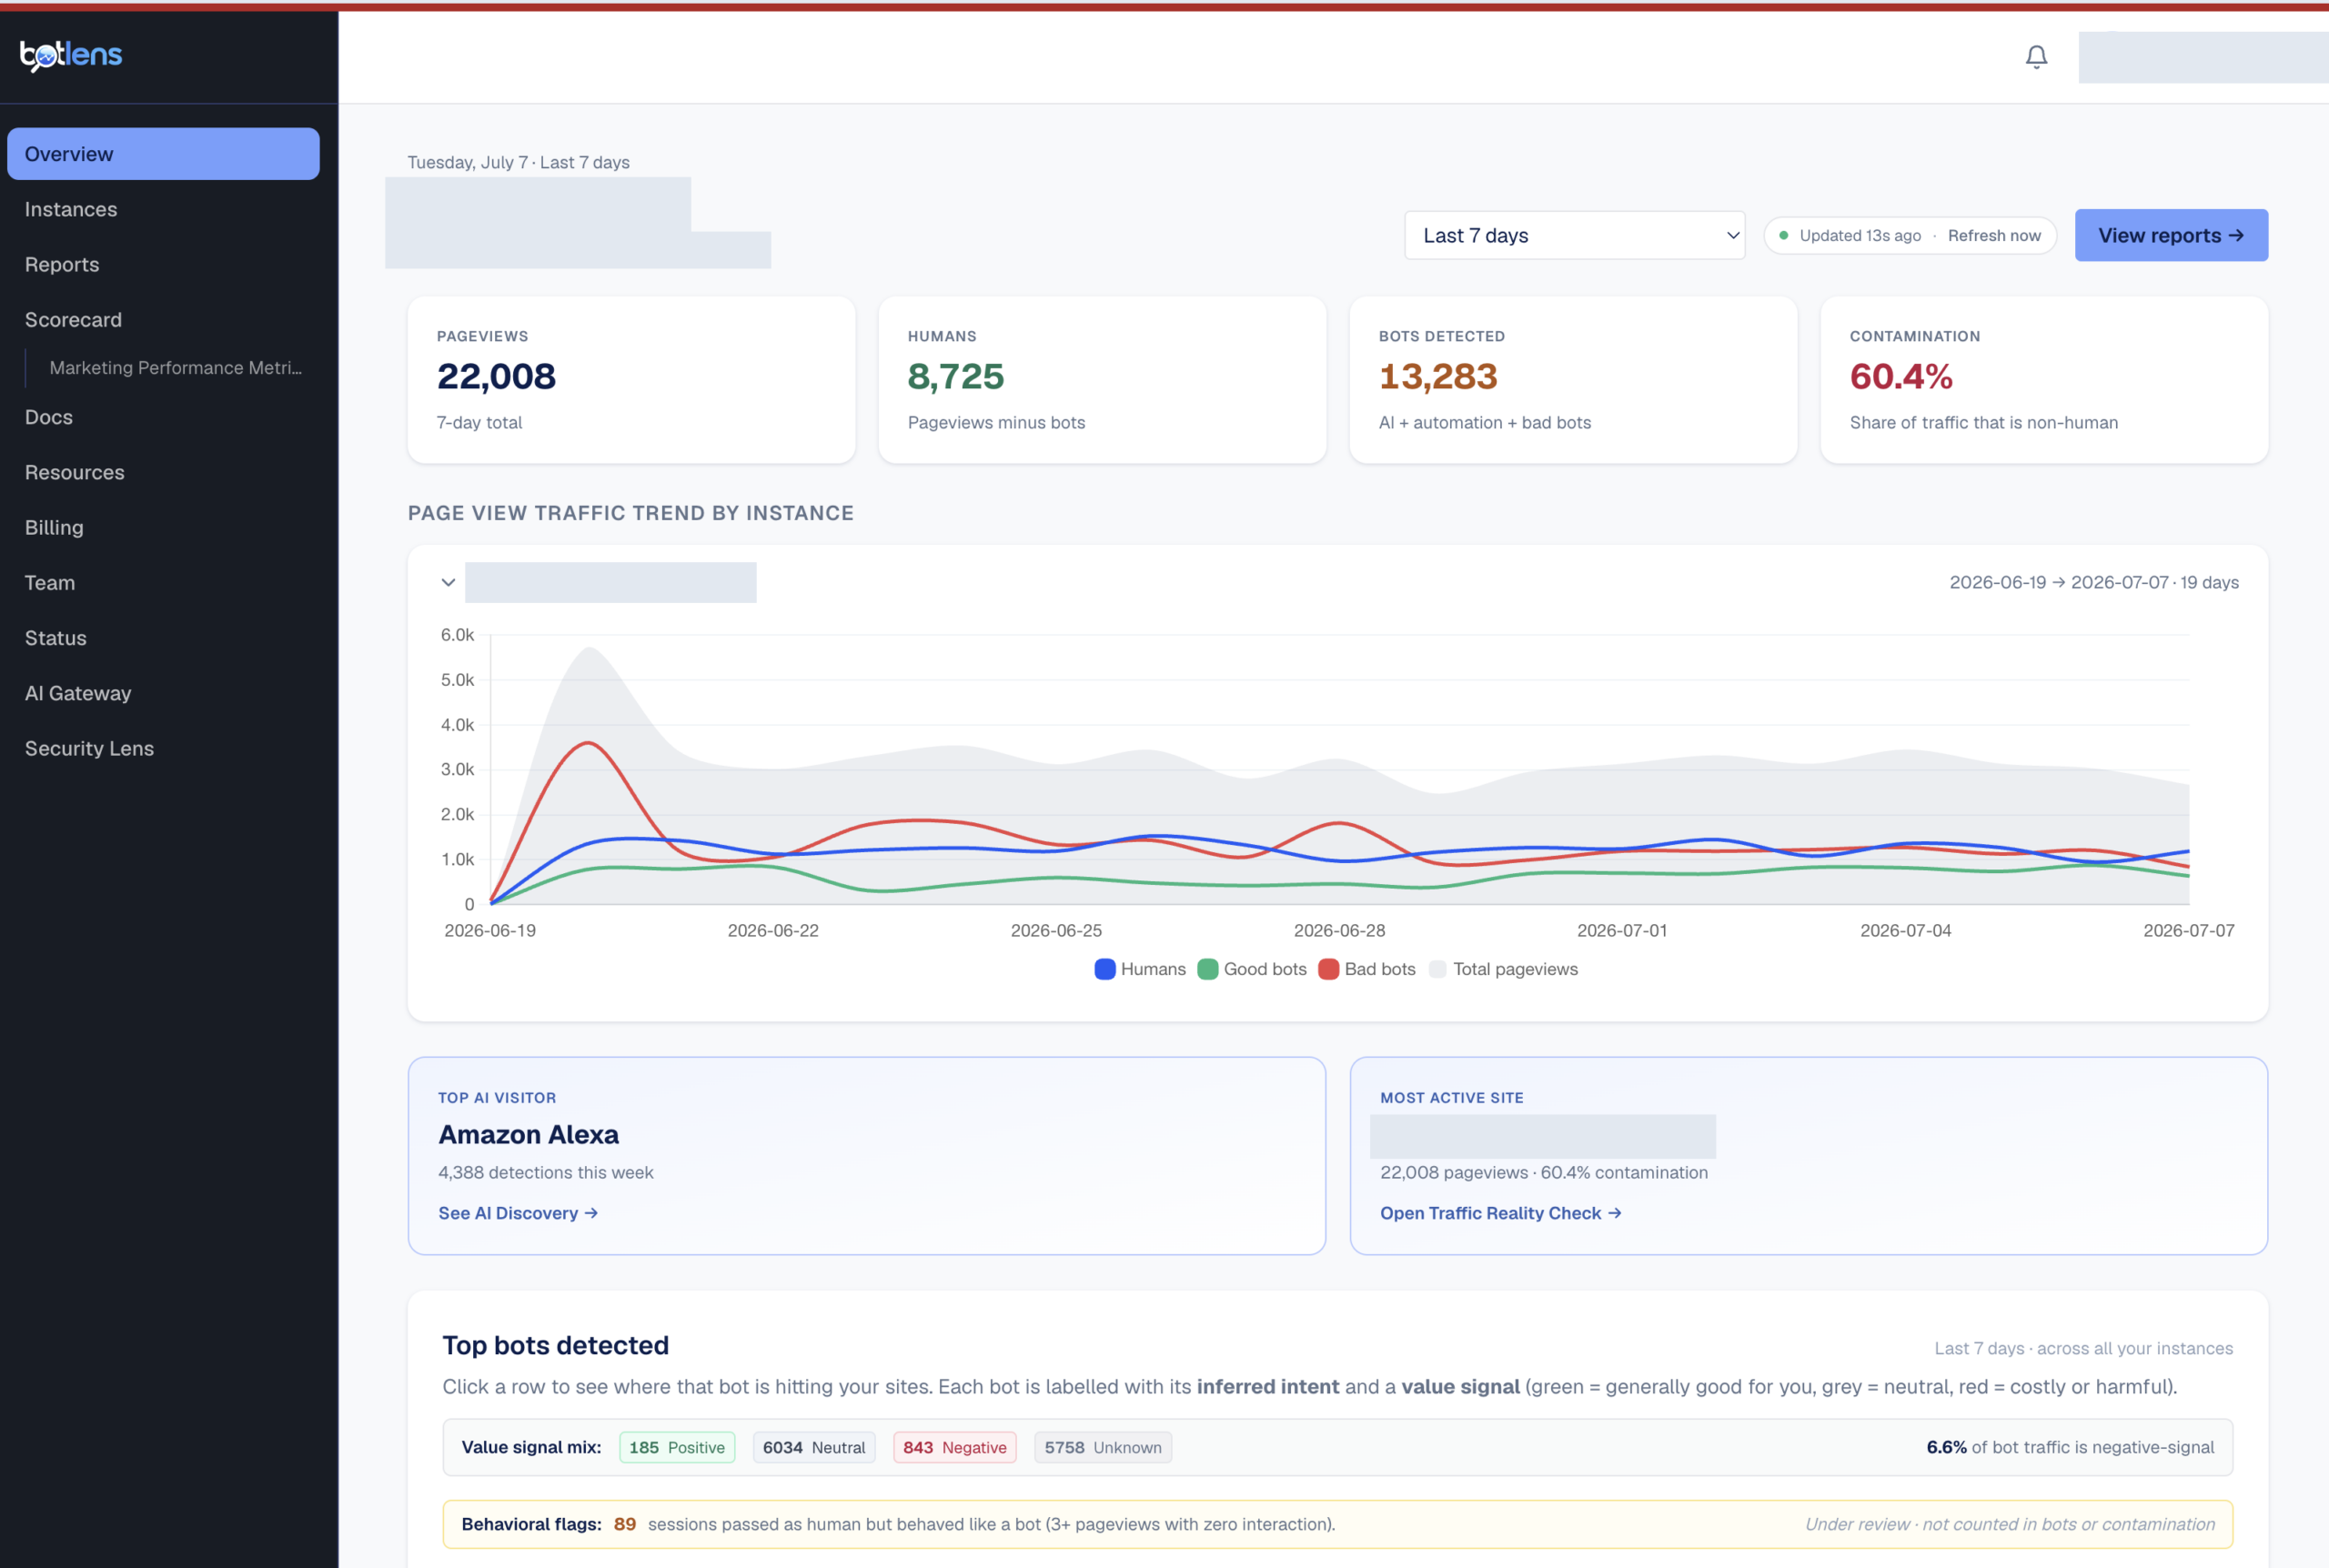
Task: Collapse the instance chart chevron
Action: pyautogui.click(x=448, y=582)
